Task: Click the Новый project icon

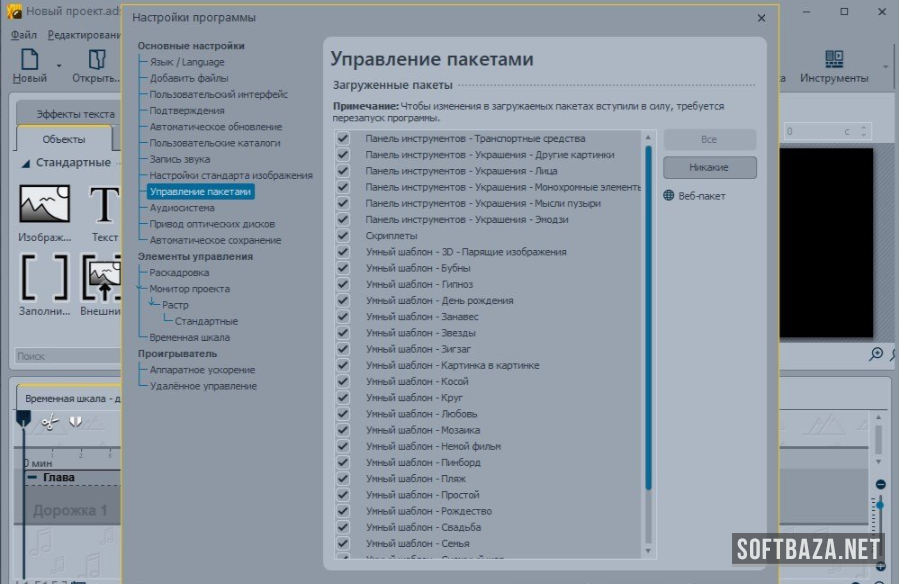Action: coord(30,62)
